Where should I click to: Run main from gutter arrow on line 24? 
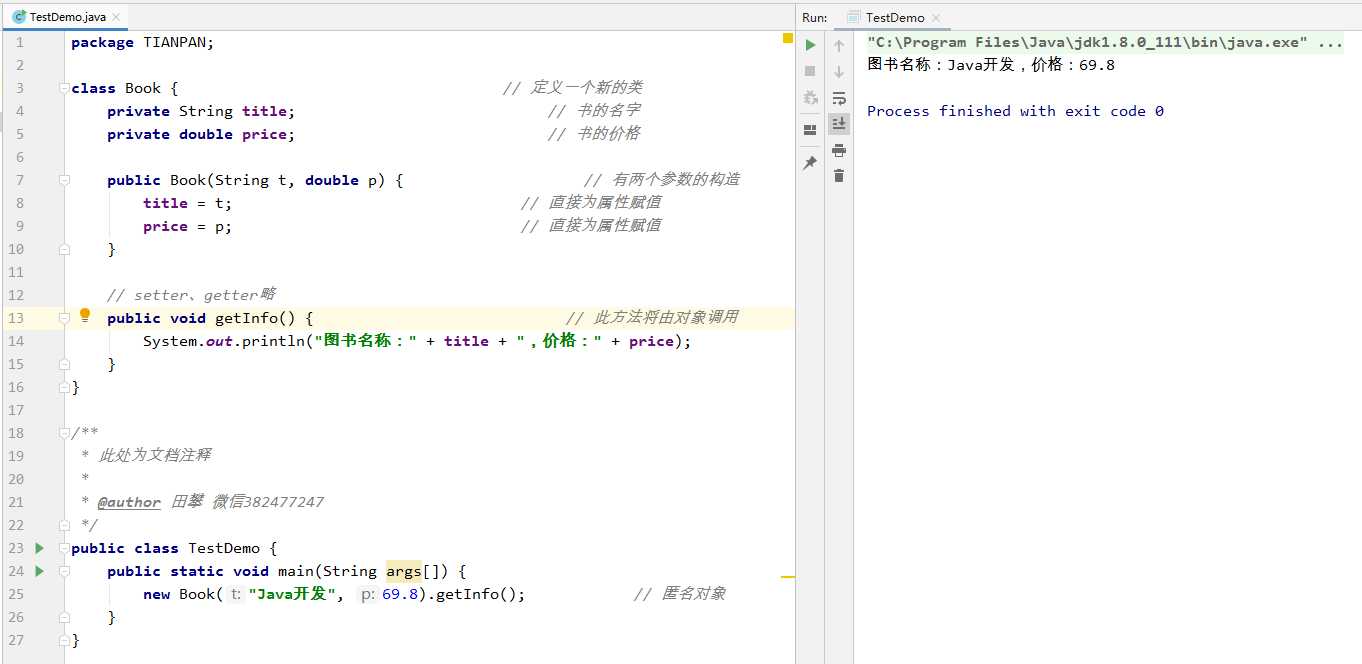point(39,571)
